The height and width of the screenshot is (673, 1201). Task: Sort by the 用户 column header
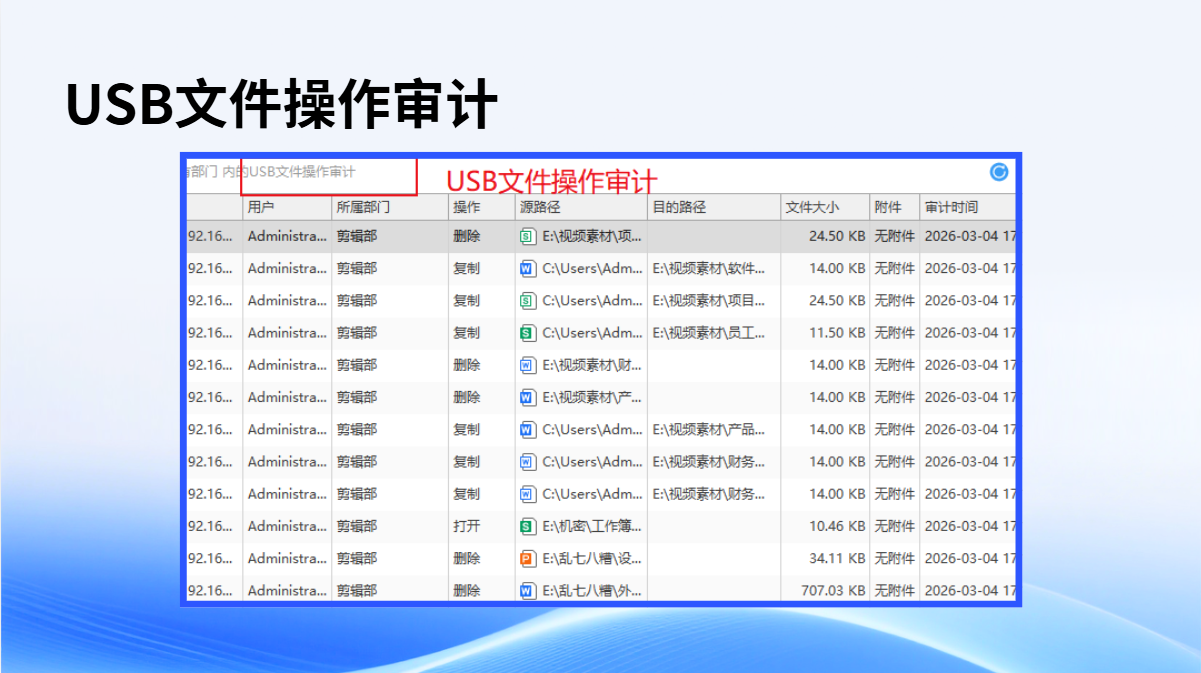[x=261, y=207]
